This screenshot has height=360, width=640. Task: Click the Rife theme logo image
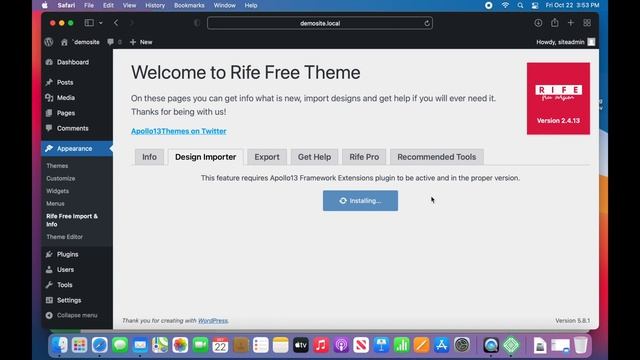558,98
